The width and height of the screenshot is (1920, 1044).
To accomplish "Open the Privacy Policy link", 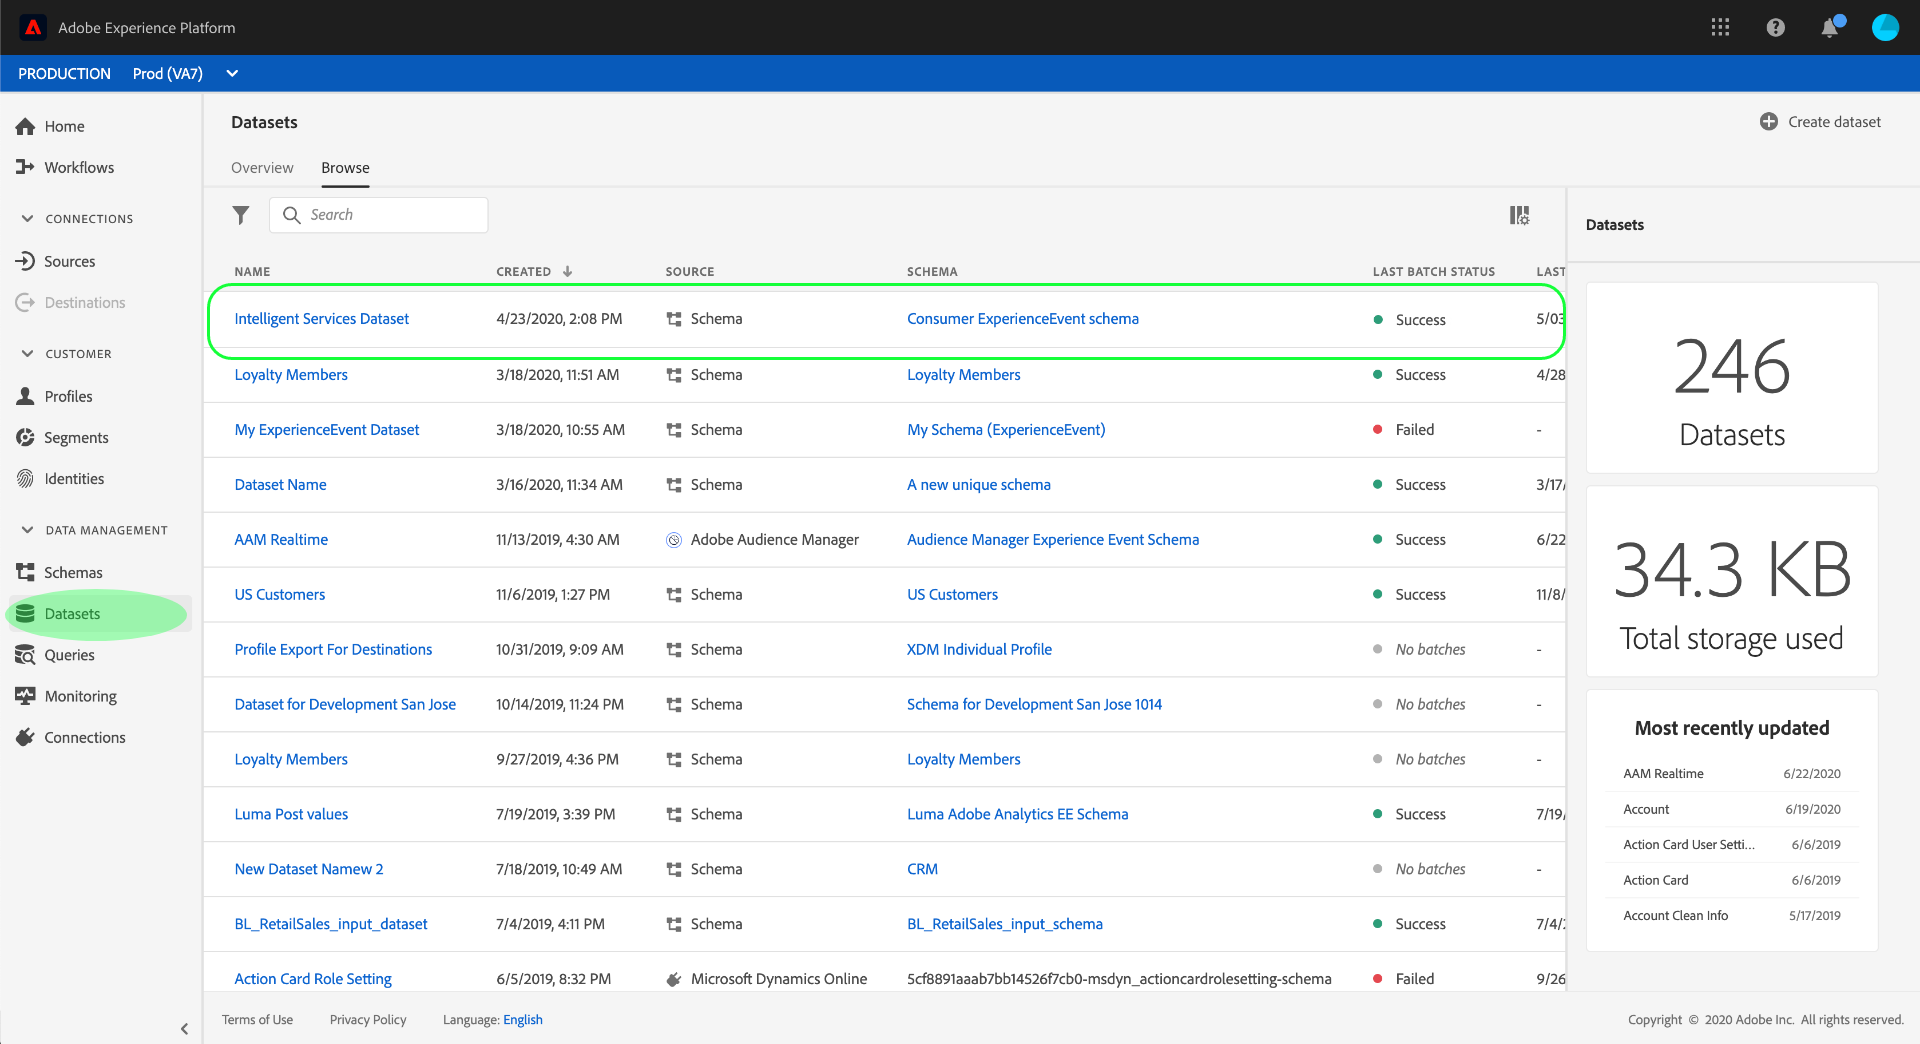I will 368,1020.
